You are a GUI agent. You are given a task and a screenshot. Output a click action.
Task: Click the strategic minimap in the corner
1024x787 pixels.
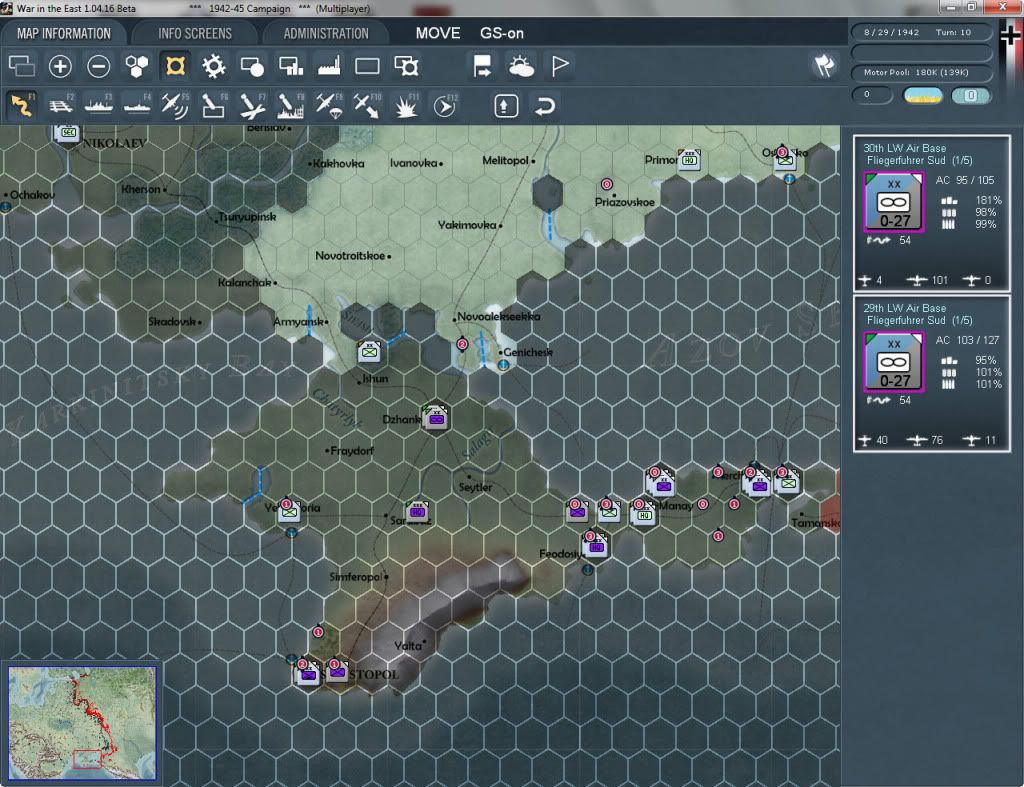(x=82, y=723)
